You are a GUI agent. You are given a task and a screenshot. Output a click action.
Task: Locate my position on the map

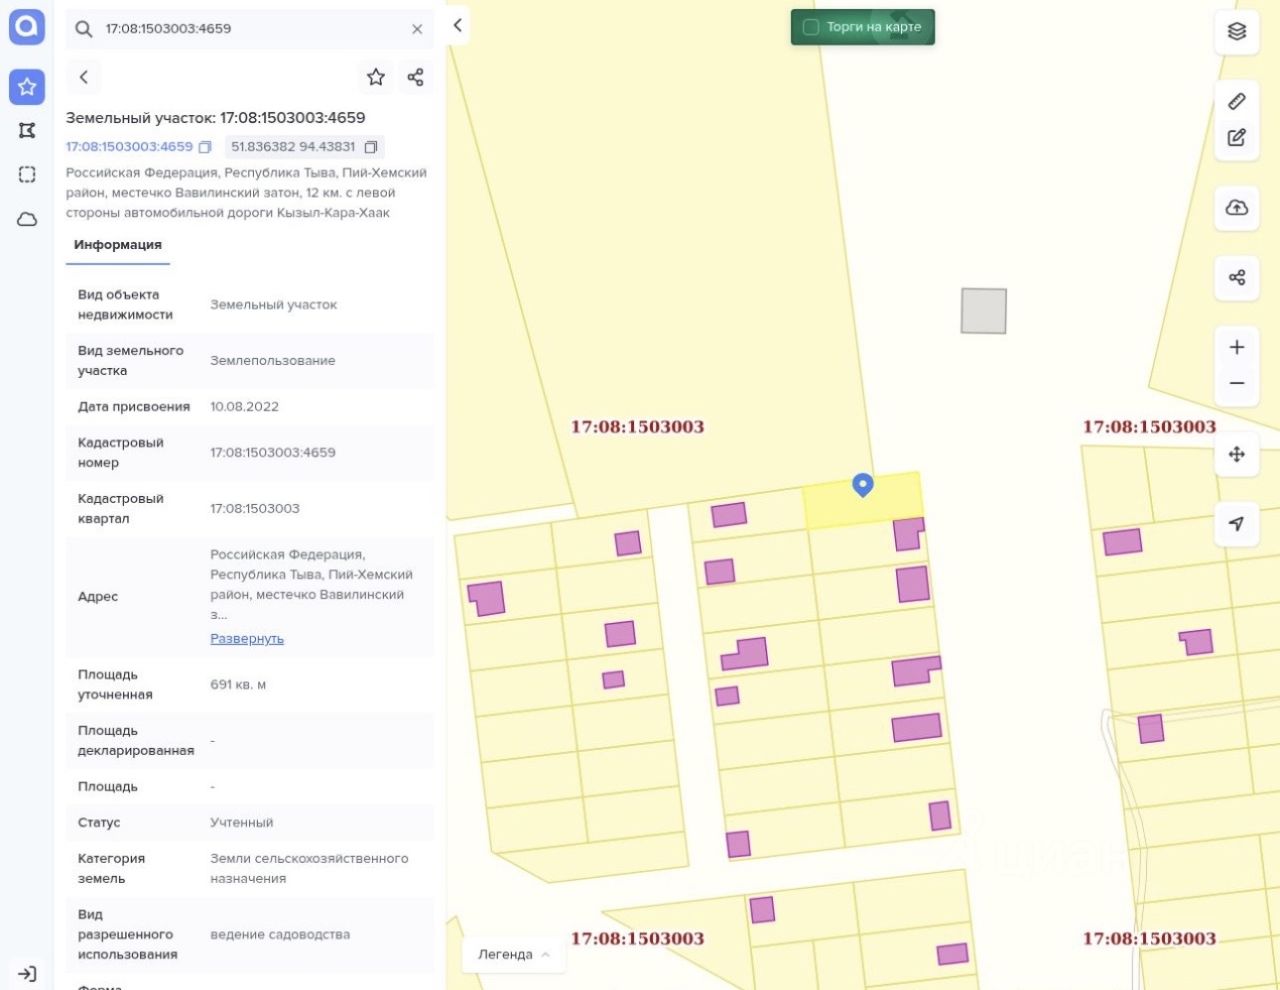pyautogui.click(x=1237, y=524)
